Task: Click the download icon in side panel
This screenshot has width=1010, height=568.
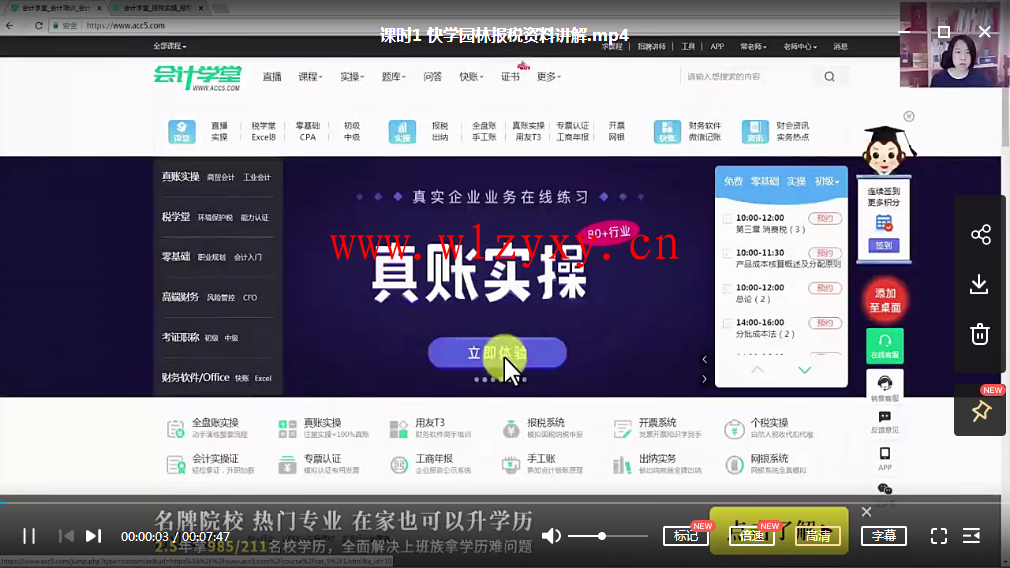Action: coord(979,284)
